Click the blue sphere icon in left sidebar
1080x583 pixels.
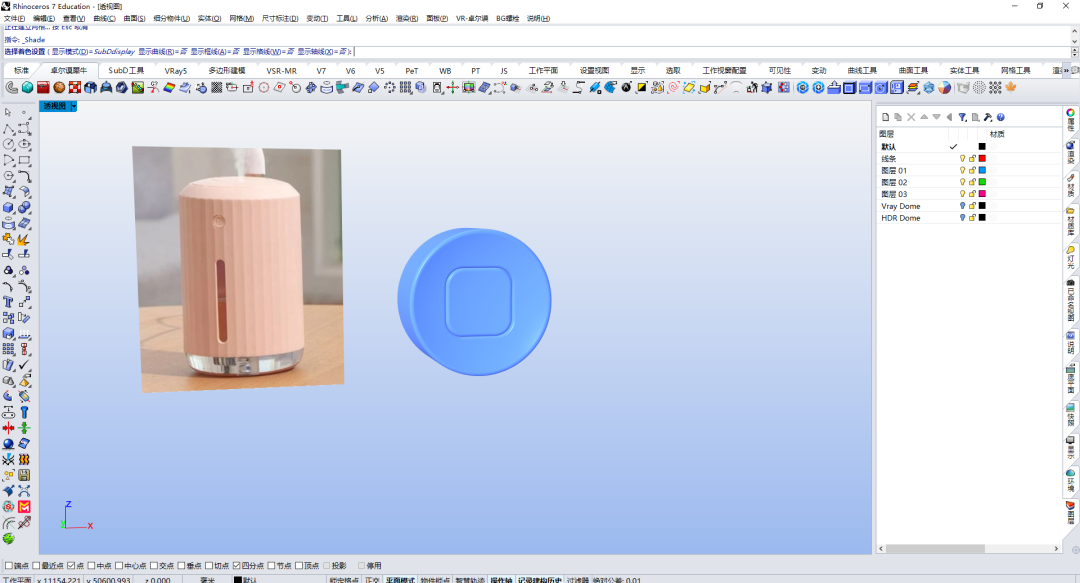8,444
